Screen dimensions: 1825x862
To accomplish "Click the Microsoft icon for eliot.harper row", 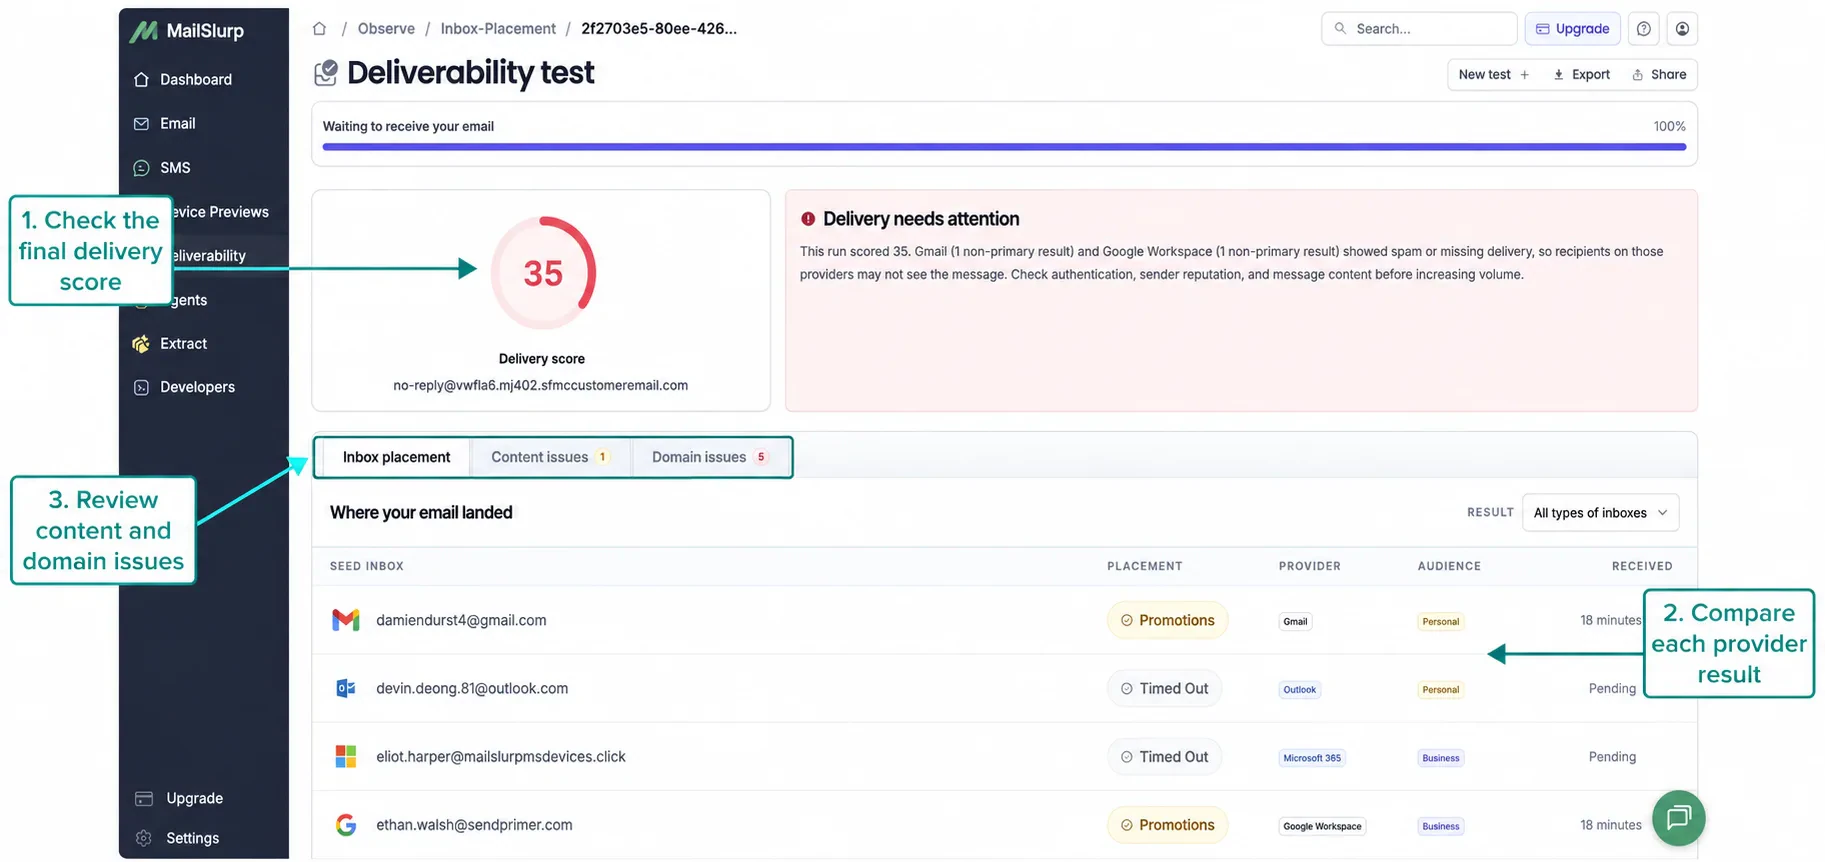I will (346, 757).
